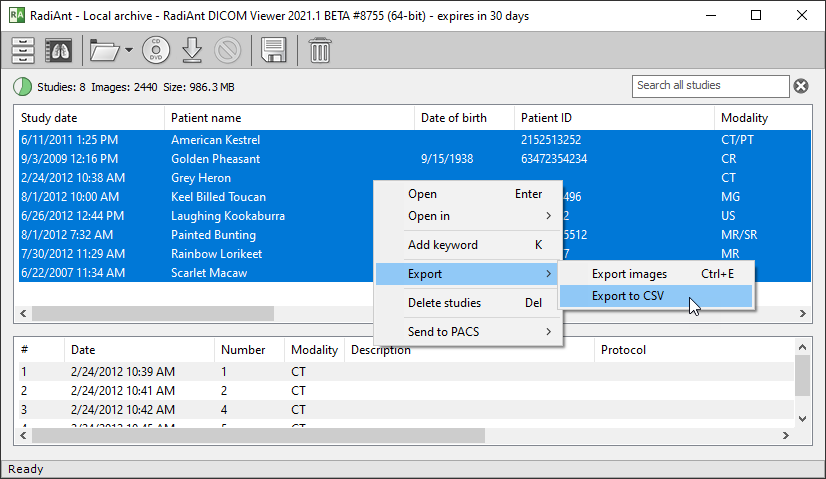Image resolution: width=826 pixels, height=479 pixels.
Task: Click studies list right scroll arrow
Action: tap(802, 314)
